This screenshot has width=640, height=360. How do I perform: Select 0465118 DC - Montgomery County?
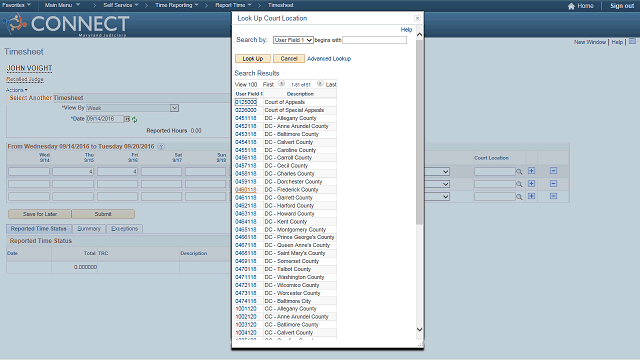tap(246, 230)
